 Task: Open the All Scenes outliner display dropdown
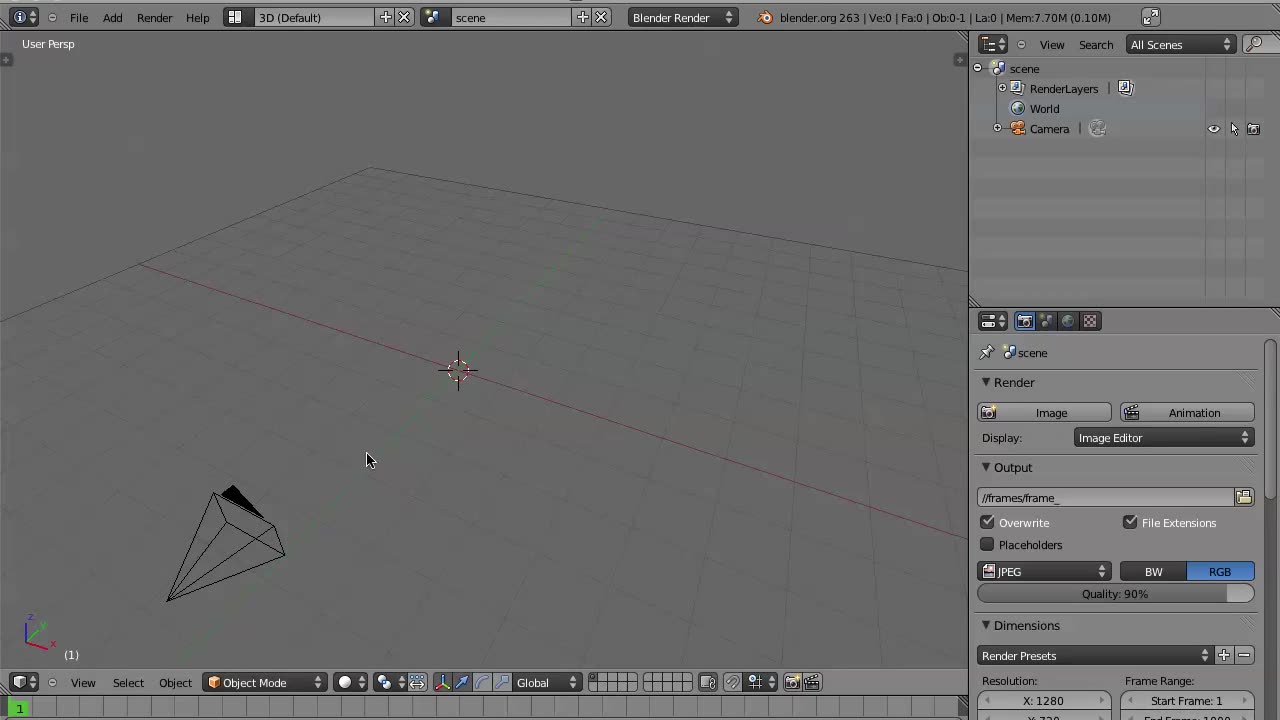point(1181,44)
